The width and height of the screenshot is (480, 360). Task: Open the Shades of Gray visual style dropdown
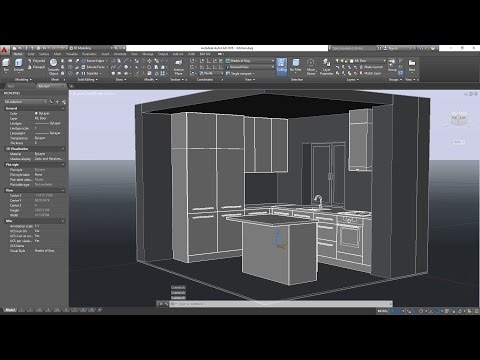point(250,61)
